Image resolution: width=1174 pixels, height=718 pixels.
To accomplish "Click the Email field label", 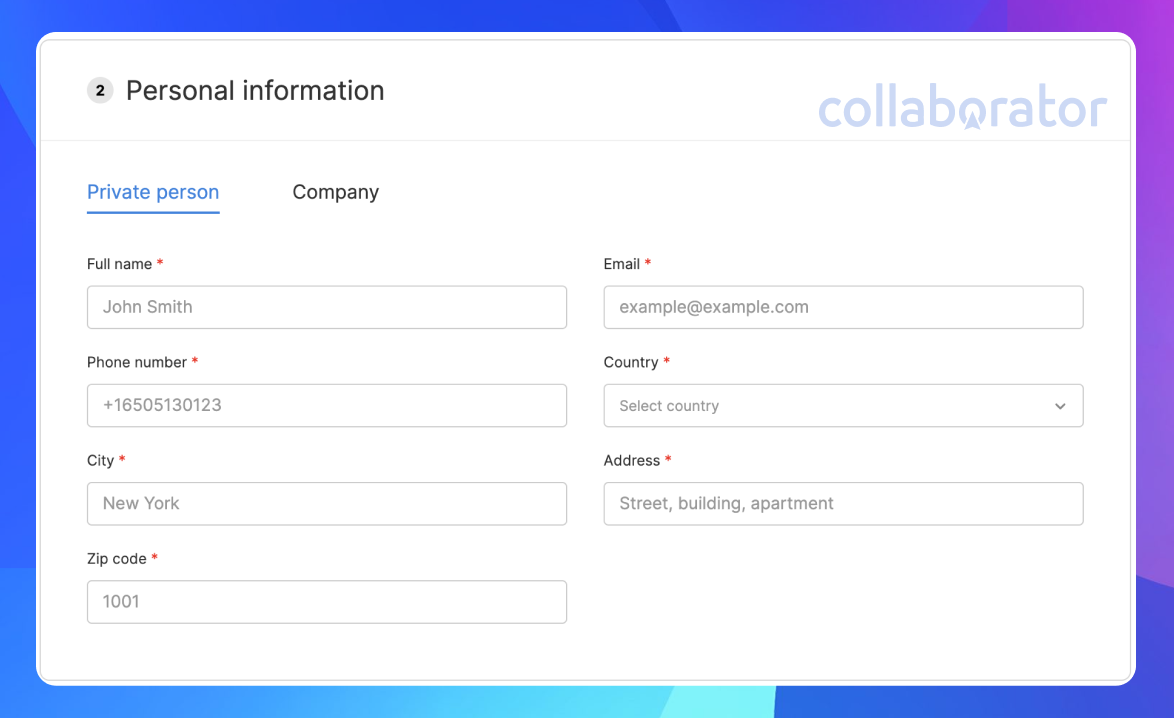I will tap(621, 264).
